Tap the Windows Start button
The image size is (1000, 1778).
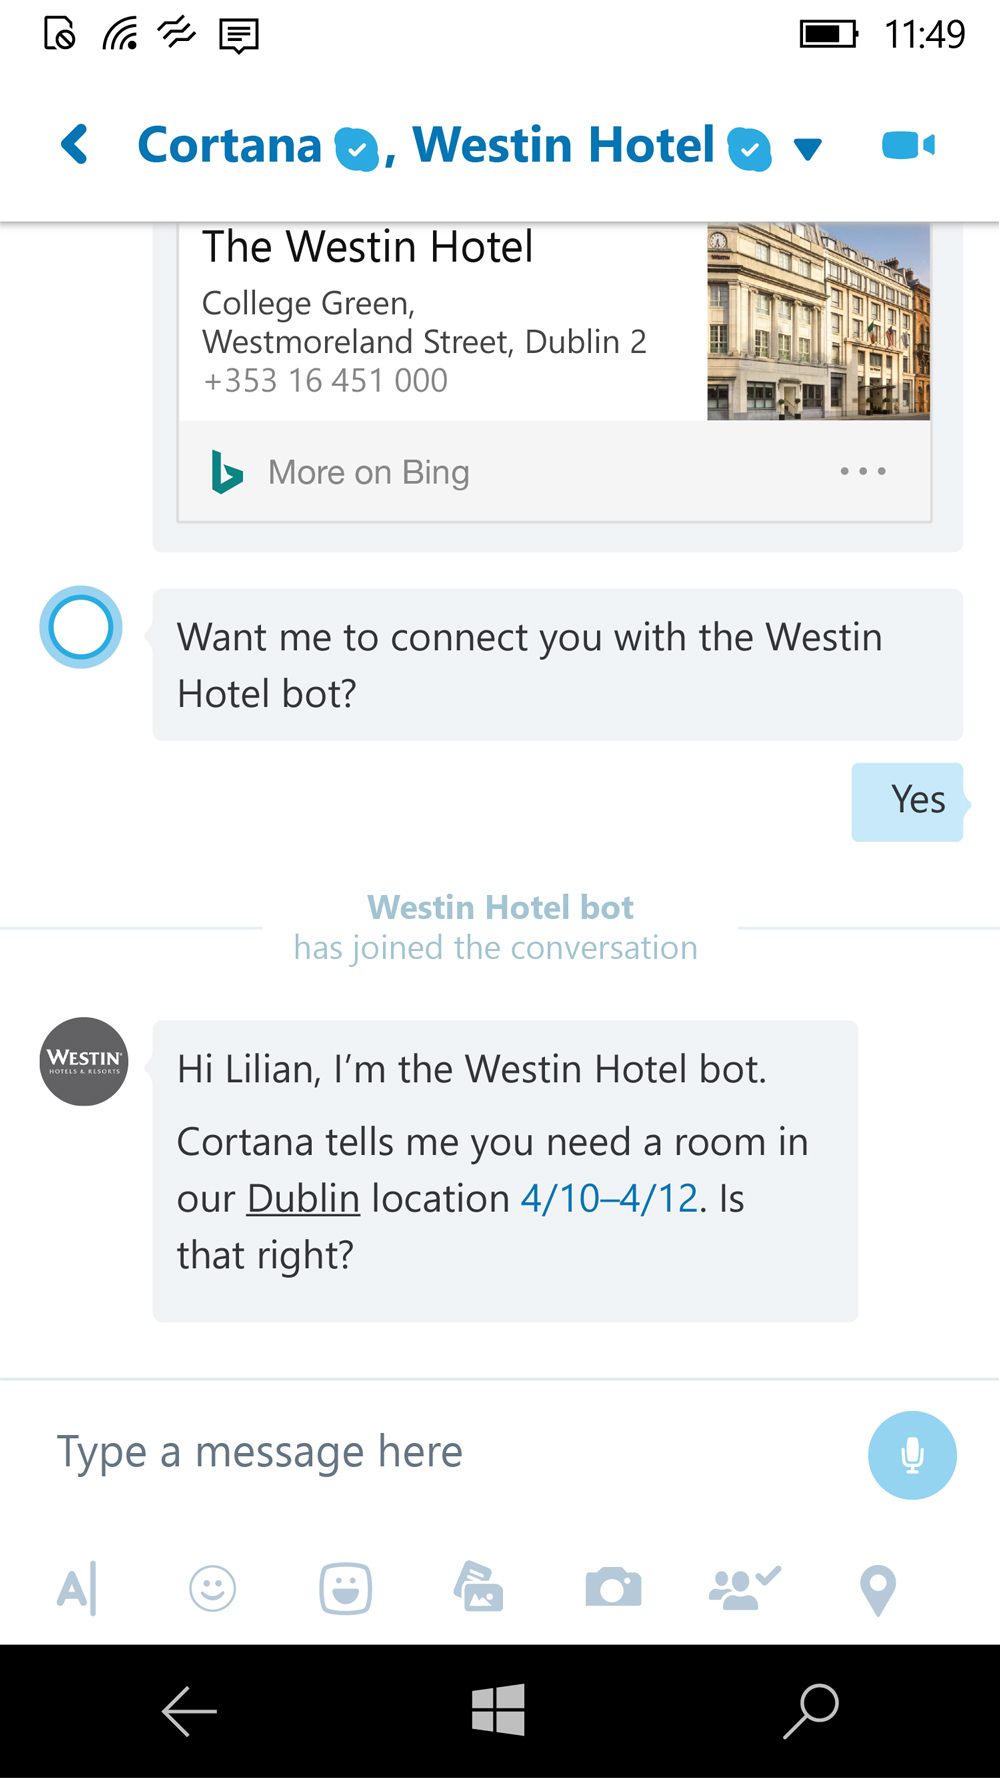point(498,1709)
